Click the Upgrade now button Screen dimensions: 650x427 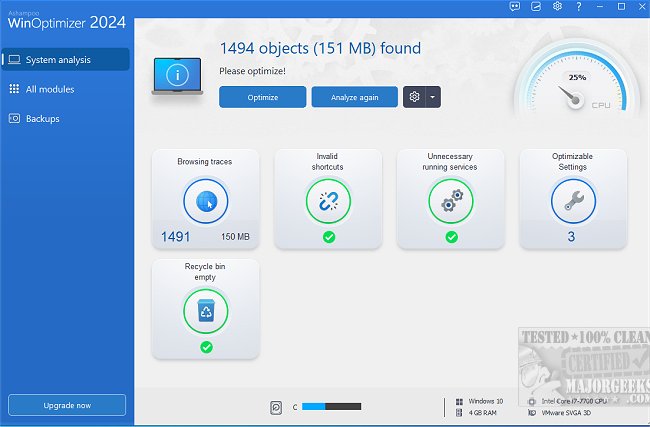point(67,405)
